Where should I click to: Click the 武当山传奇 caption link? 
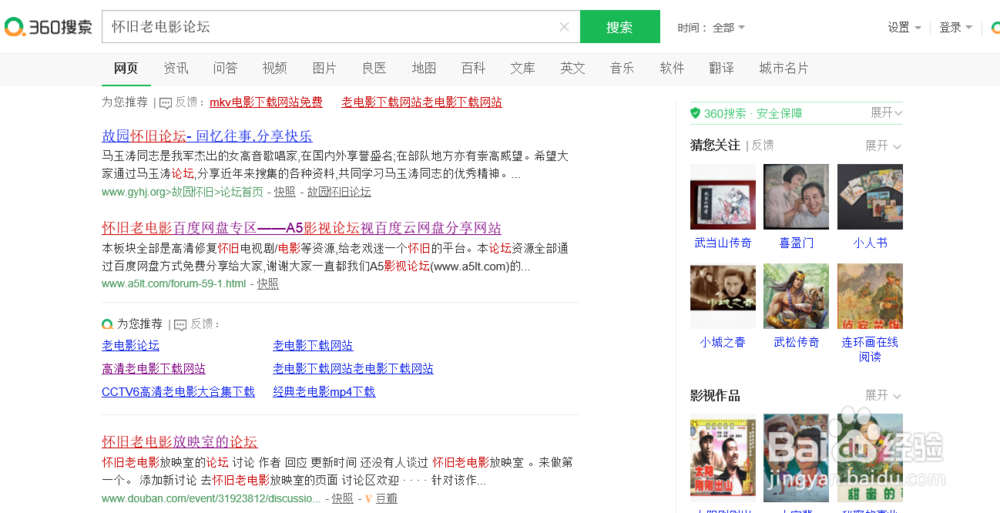723,243
